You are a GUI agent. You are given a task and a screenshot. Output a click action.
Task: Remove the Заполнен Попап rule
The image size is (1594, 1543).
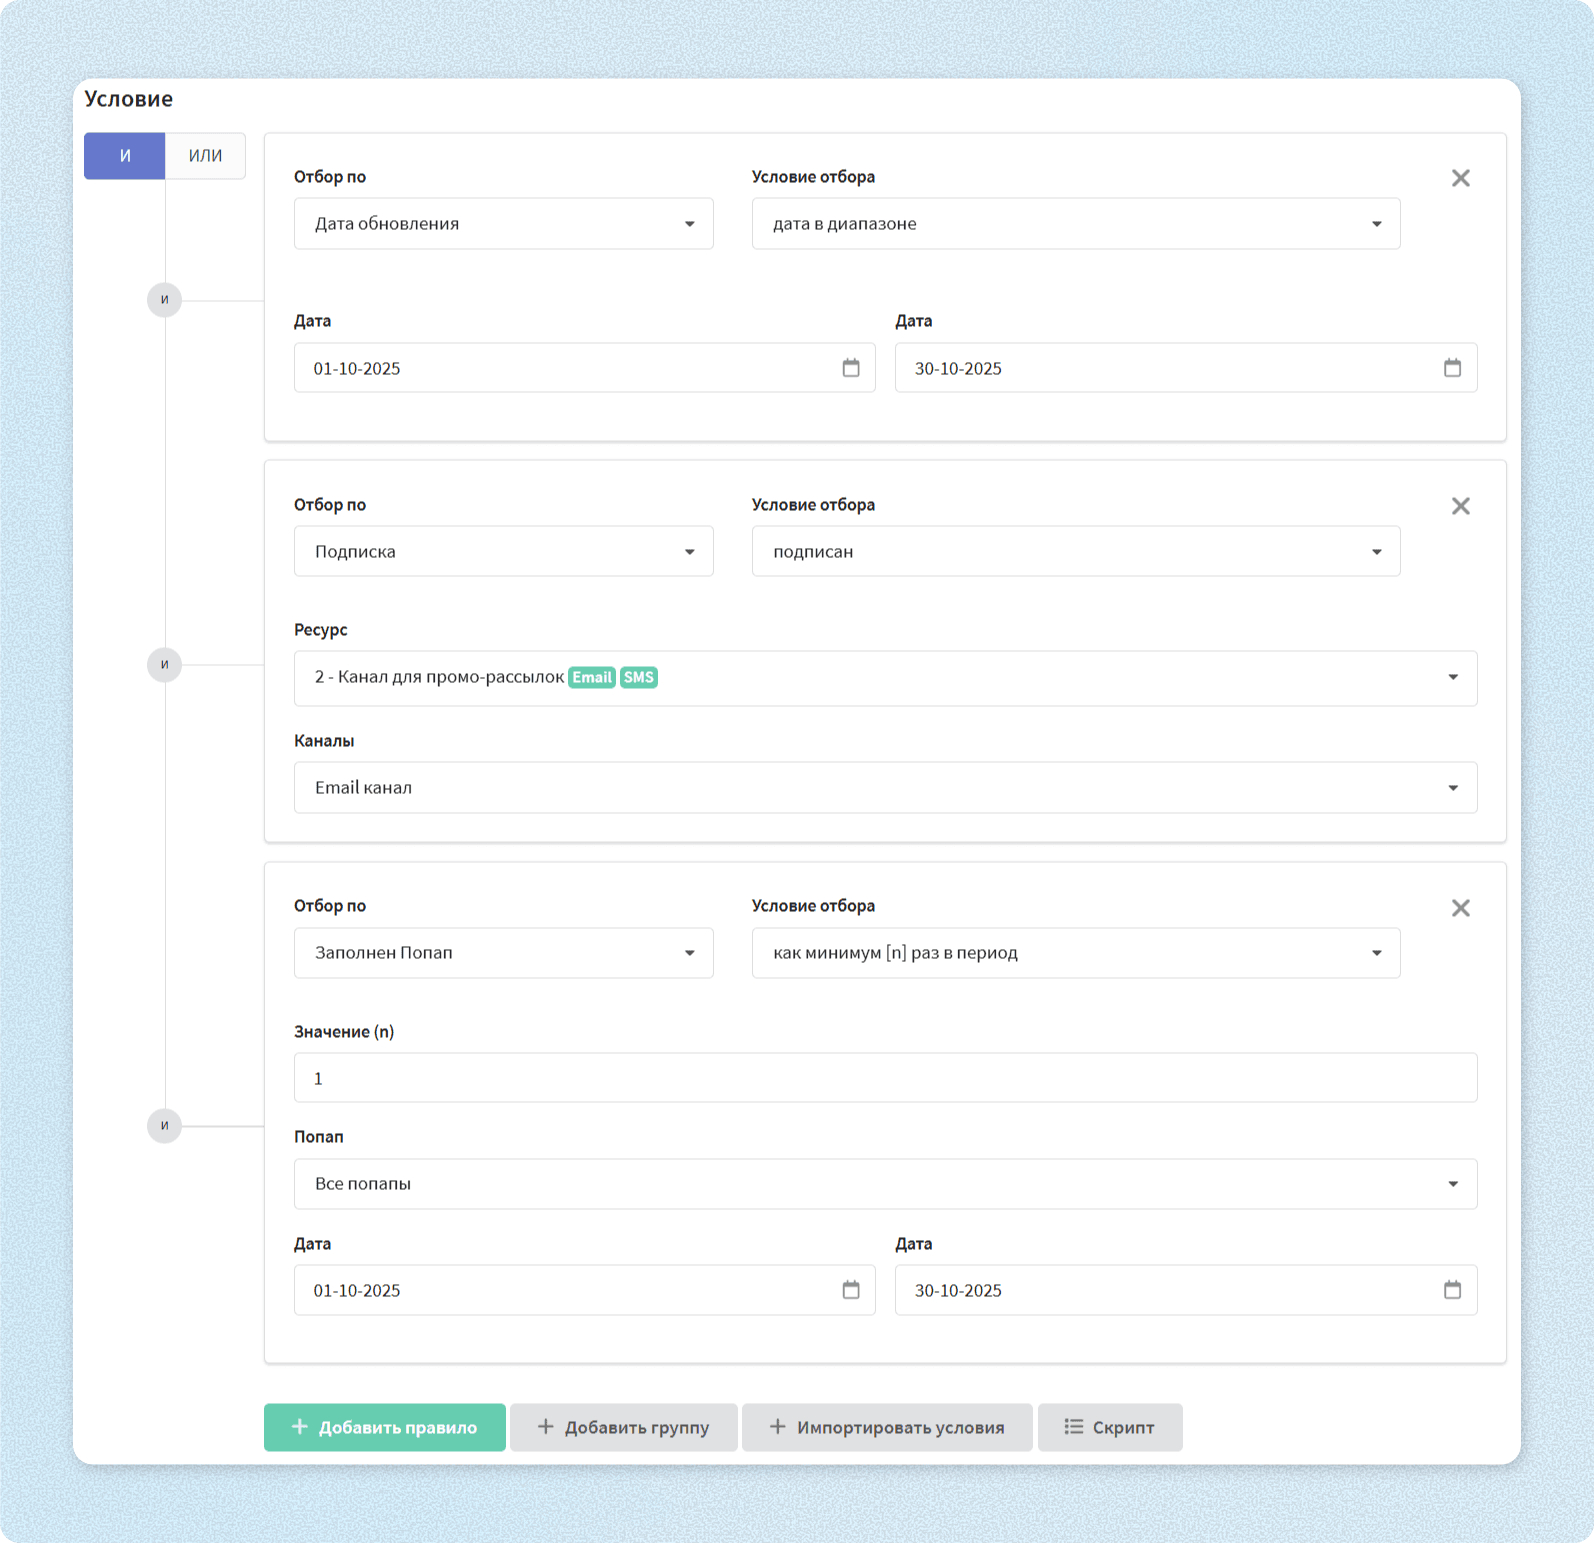click(1460, 908)
